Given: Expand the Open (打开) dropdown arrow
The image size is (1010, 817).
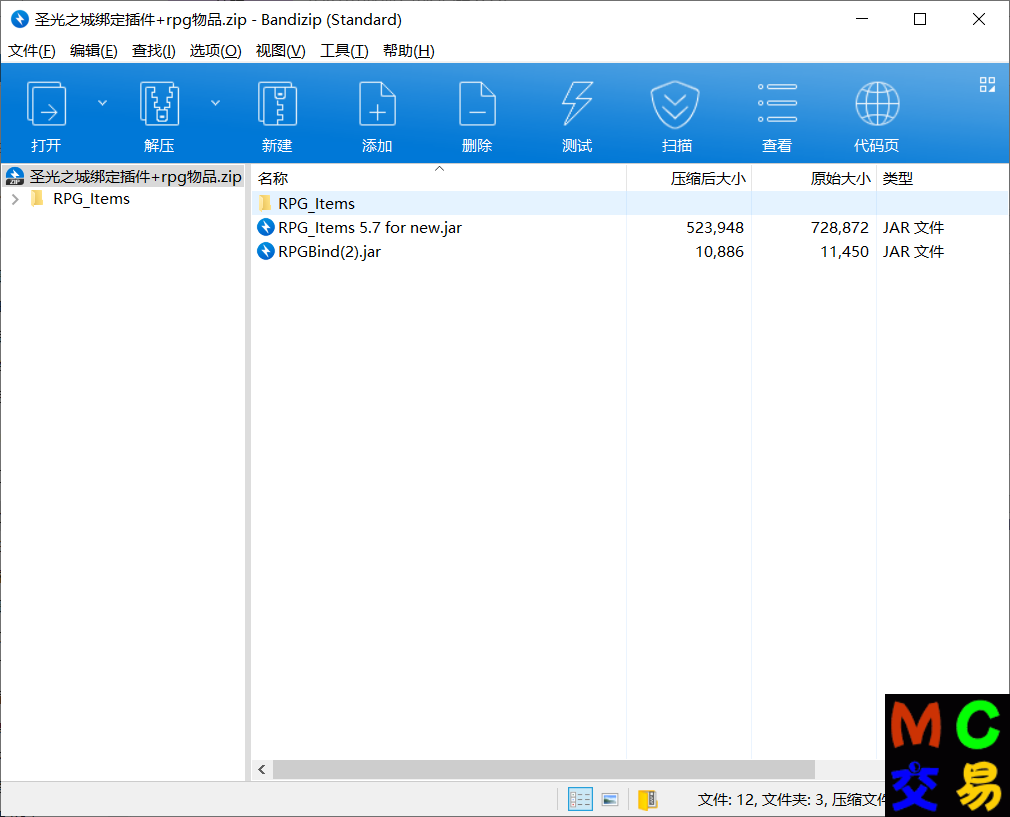Looking at the screenshot, I should pos(102,103).
